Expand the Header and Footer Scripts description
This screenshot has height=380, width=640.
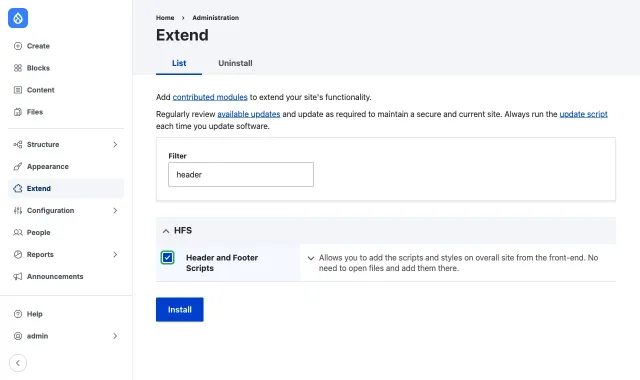[x=311, y=258]
